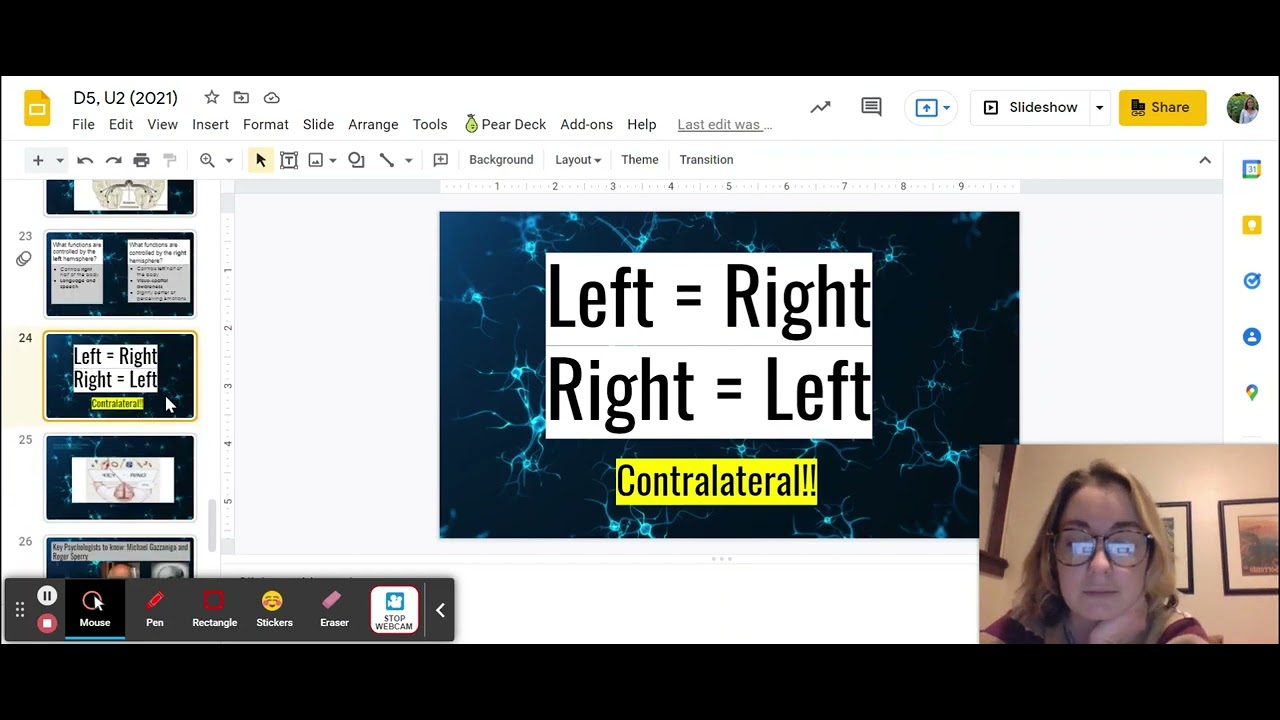Viewport: 1280px width, 720px height.
Task: Open the Tools menu
Action: 430,124
